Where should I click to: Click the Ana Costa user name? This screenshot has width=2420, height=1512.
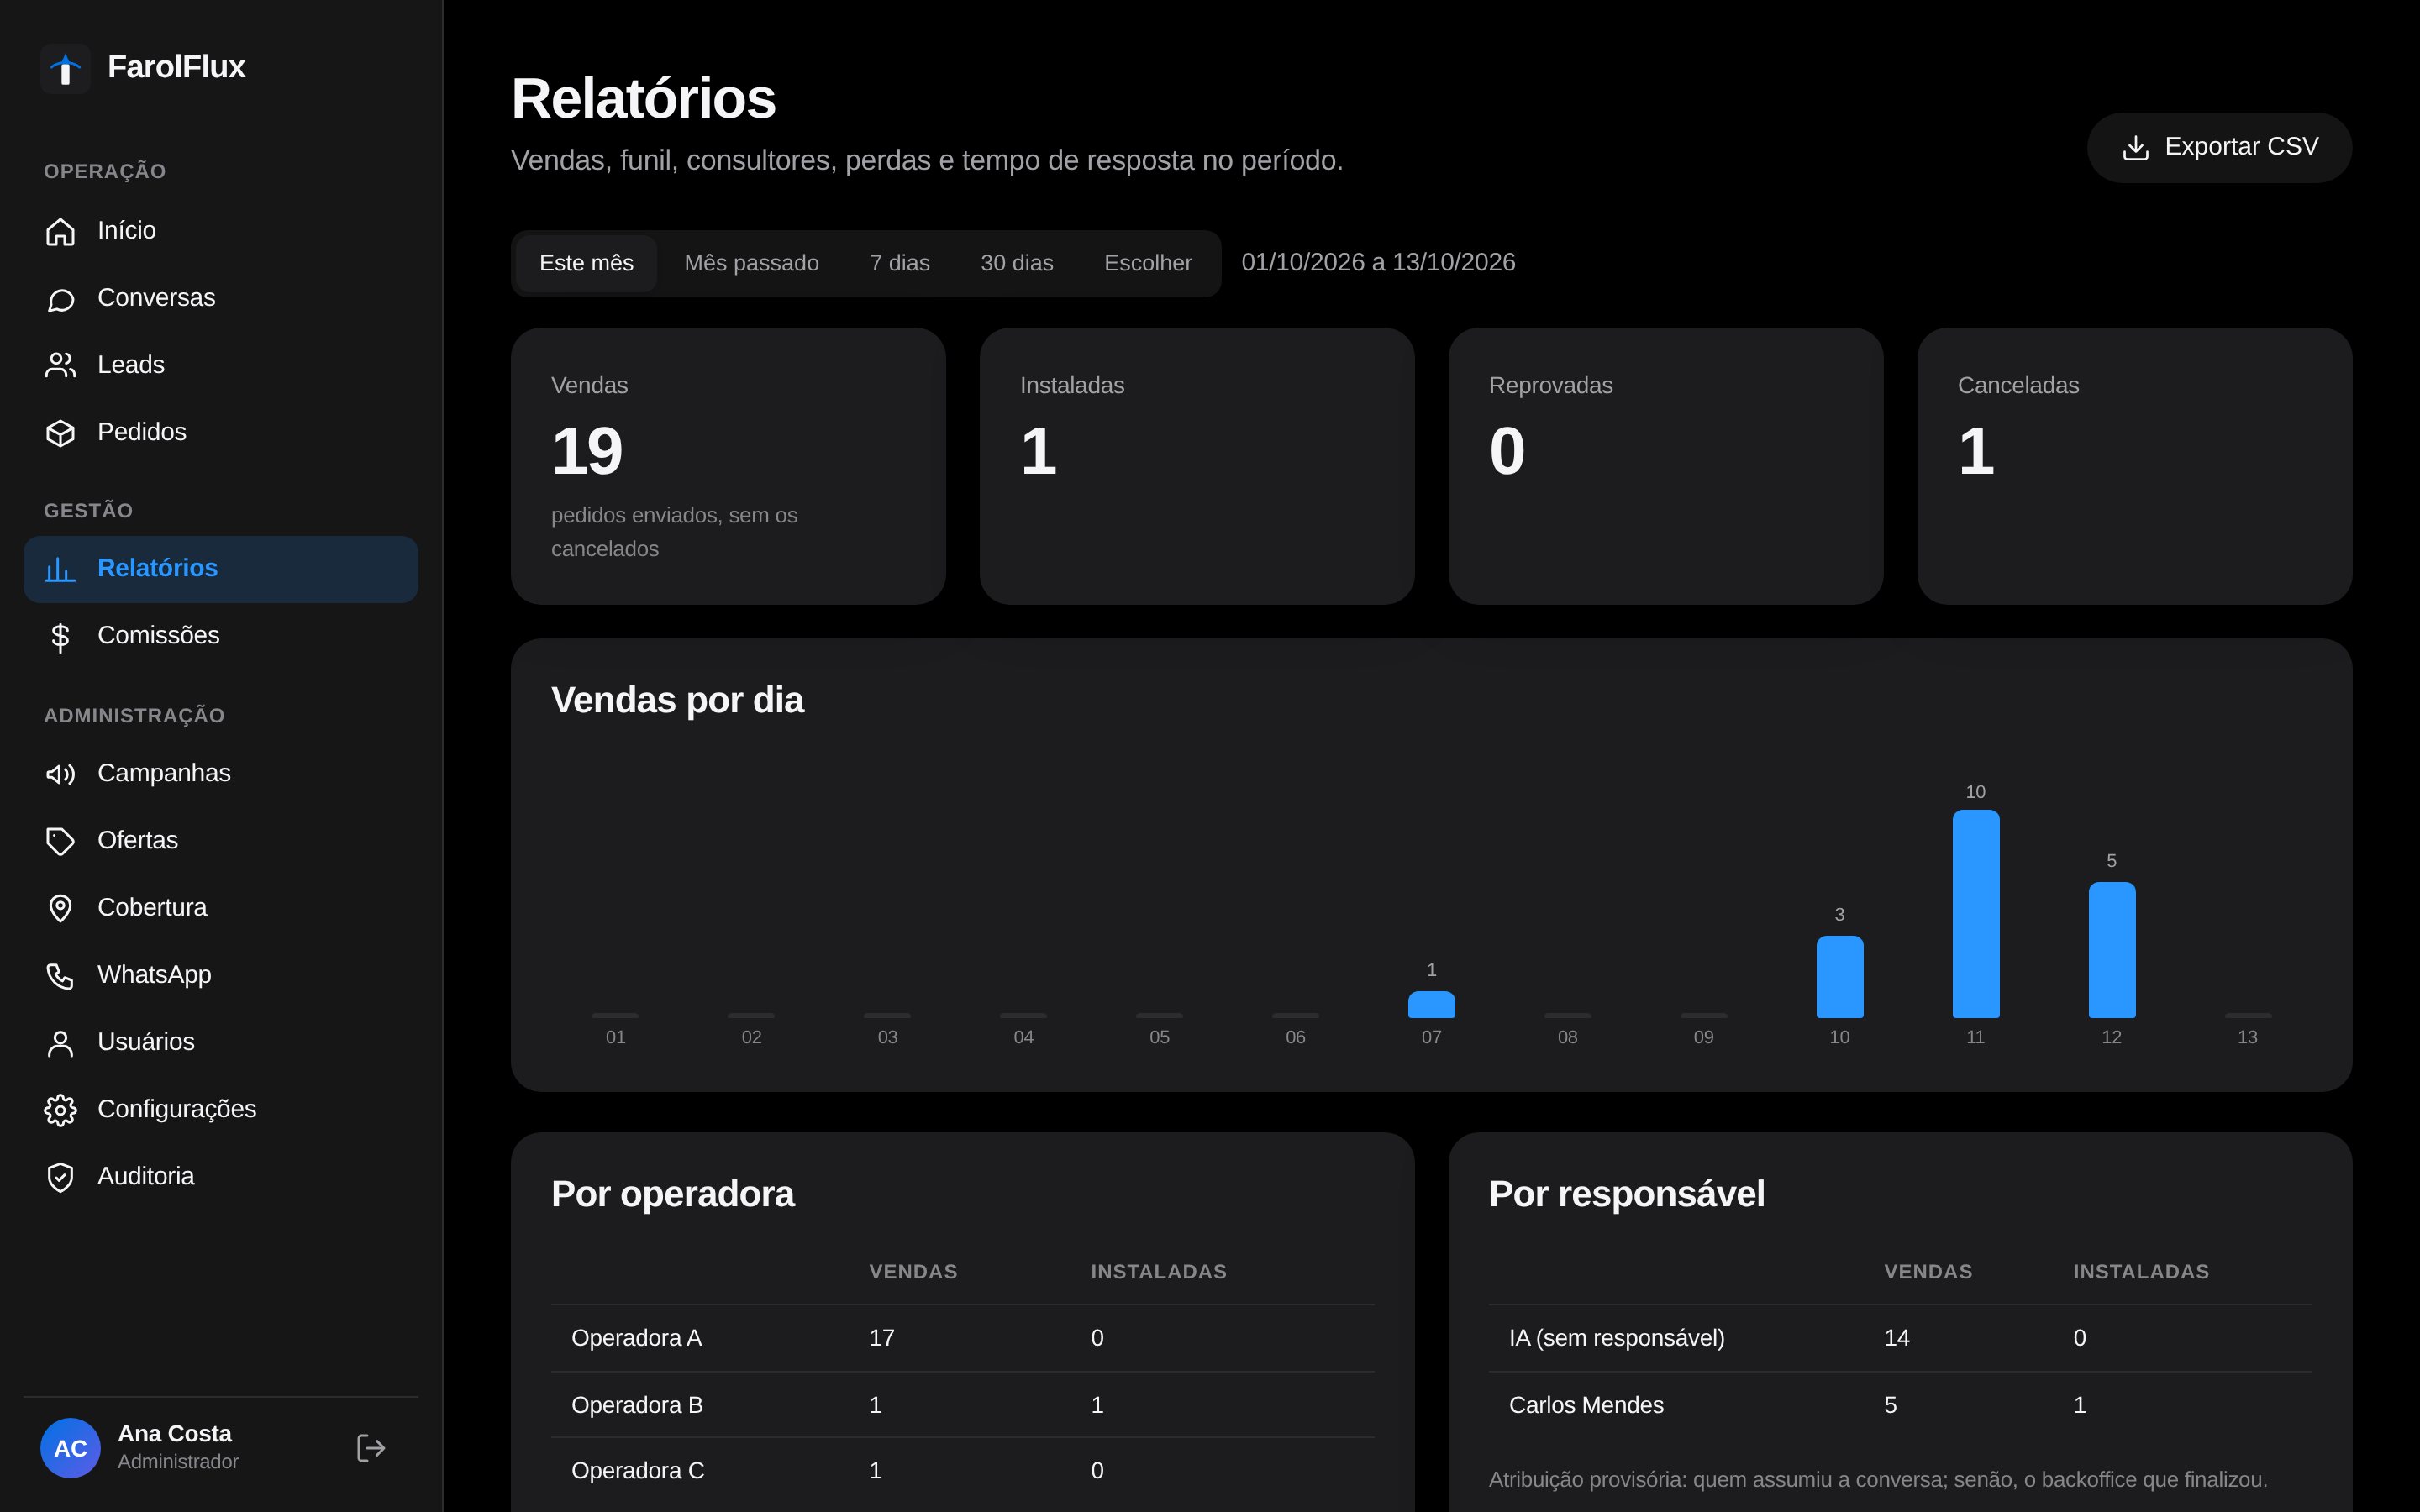click(x=175, y=1433)
